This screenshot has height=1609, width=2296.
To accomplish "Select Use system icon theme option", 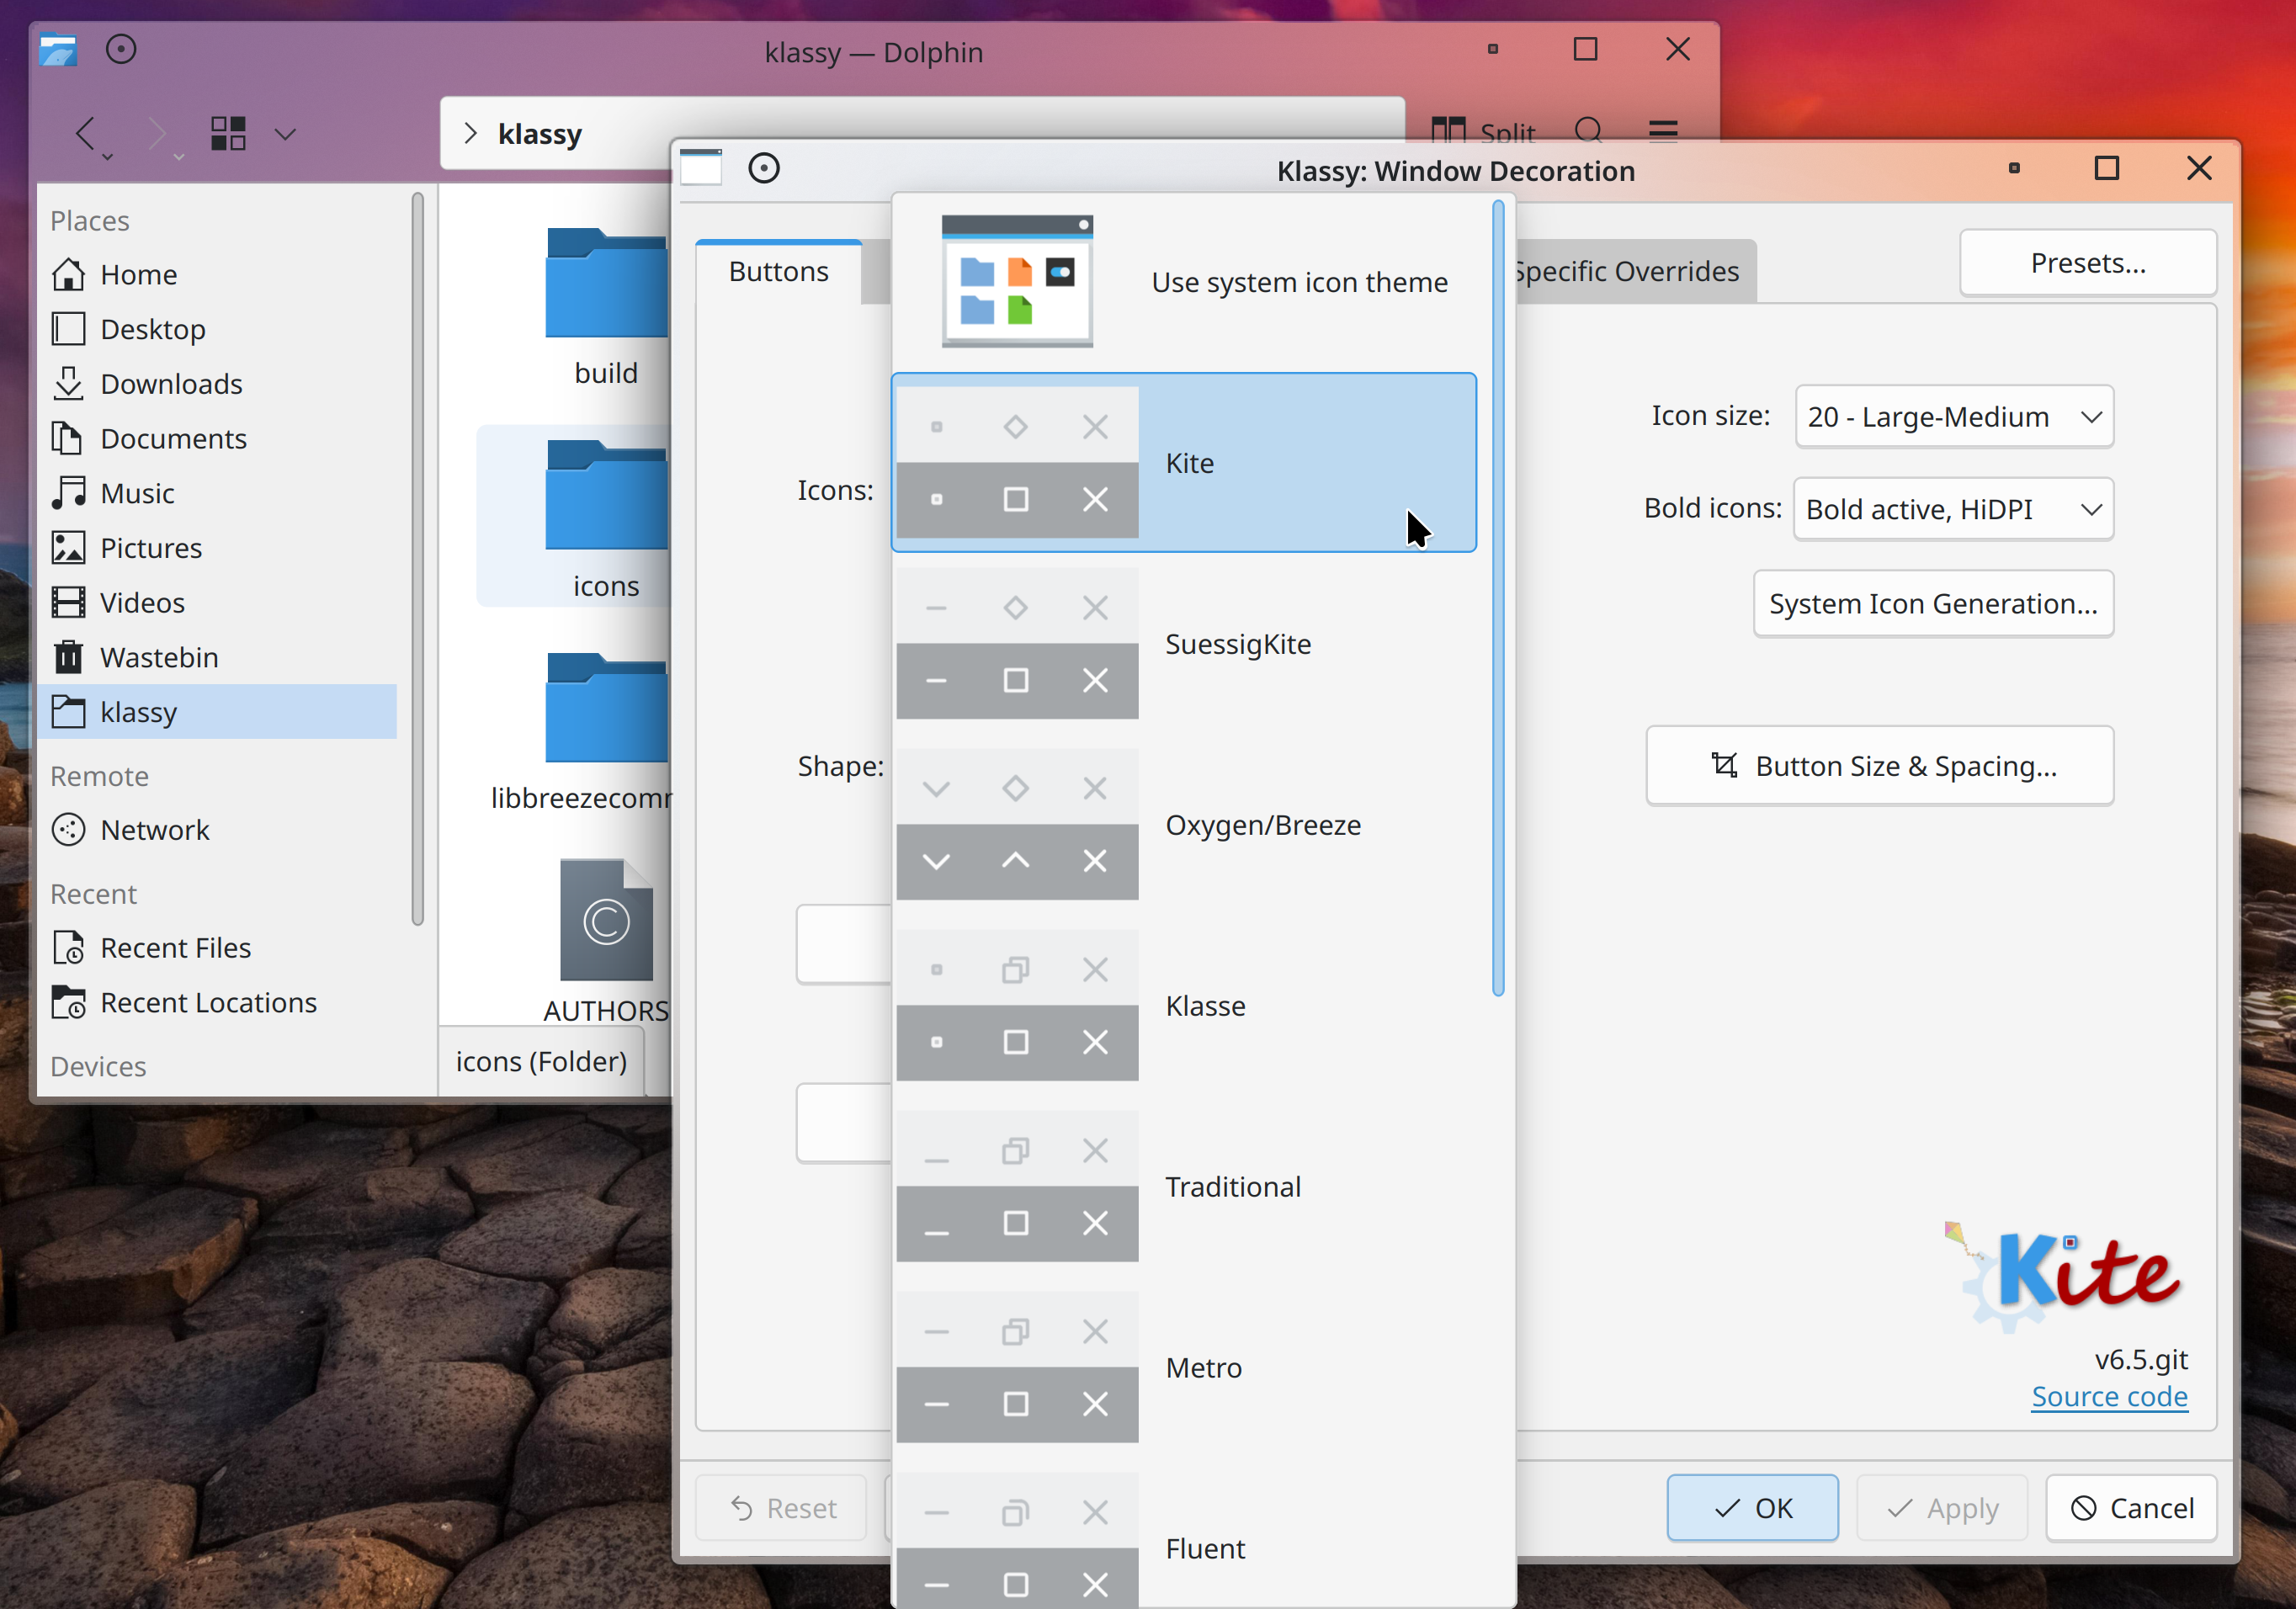I will point(1184,282).
